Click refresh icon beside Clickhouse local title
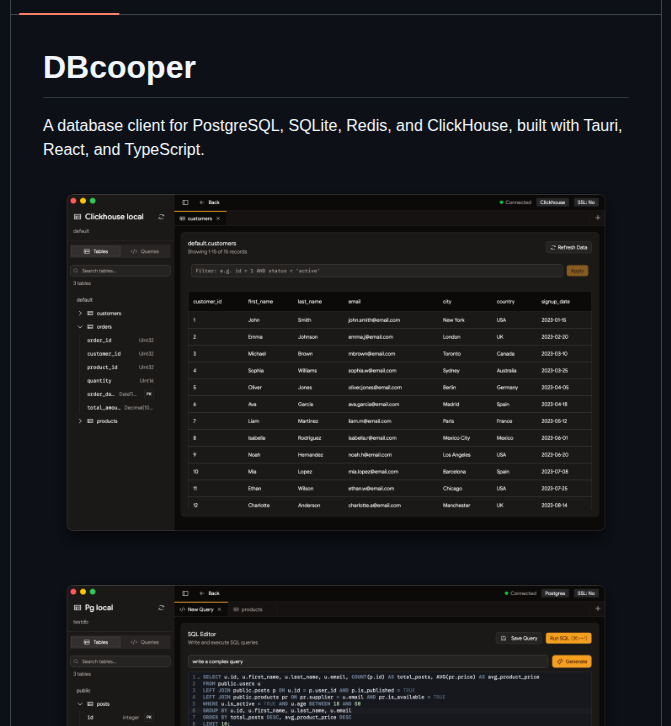The image size is (671, 726). 161,217
